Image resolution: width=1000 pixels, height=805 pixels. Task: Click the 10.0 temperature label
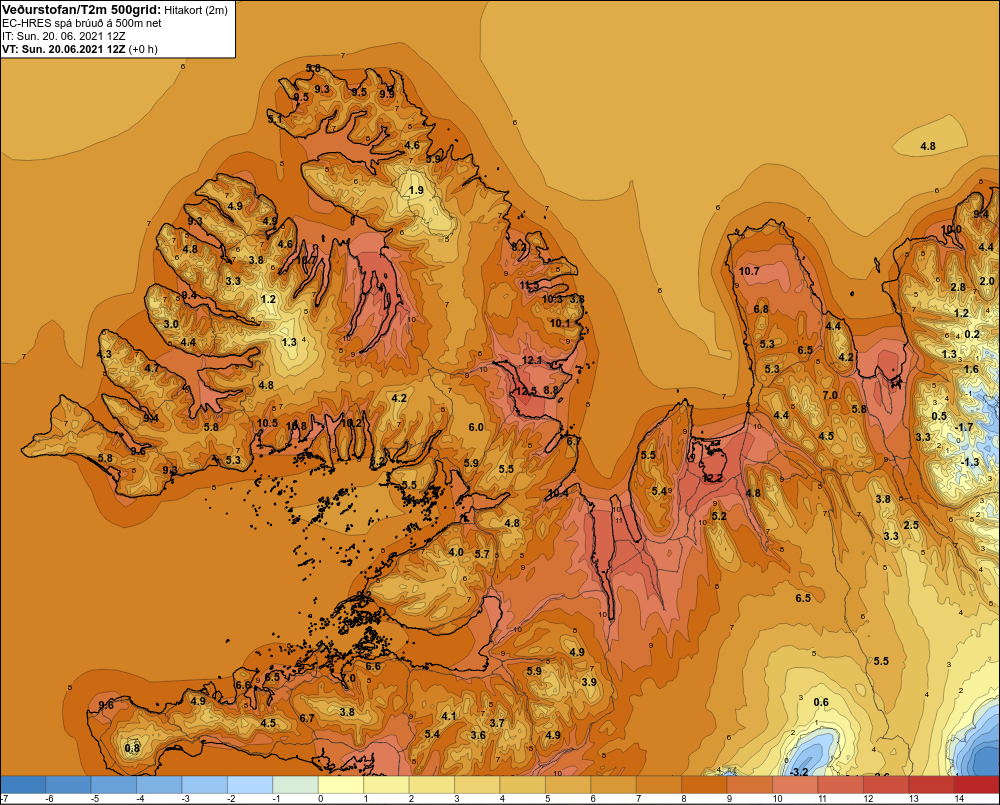pos(951,230)
